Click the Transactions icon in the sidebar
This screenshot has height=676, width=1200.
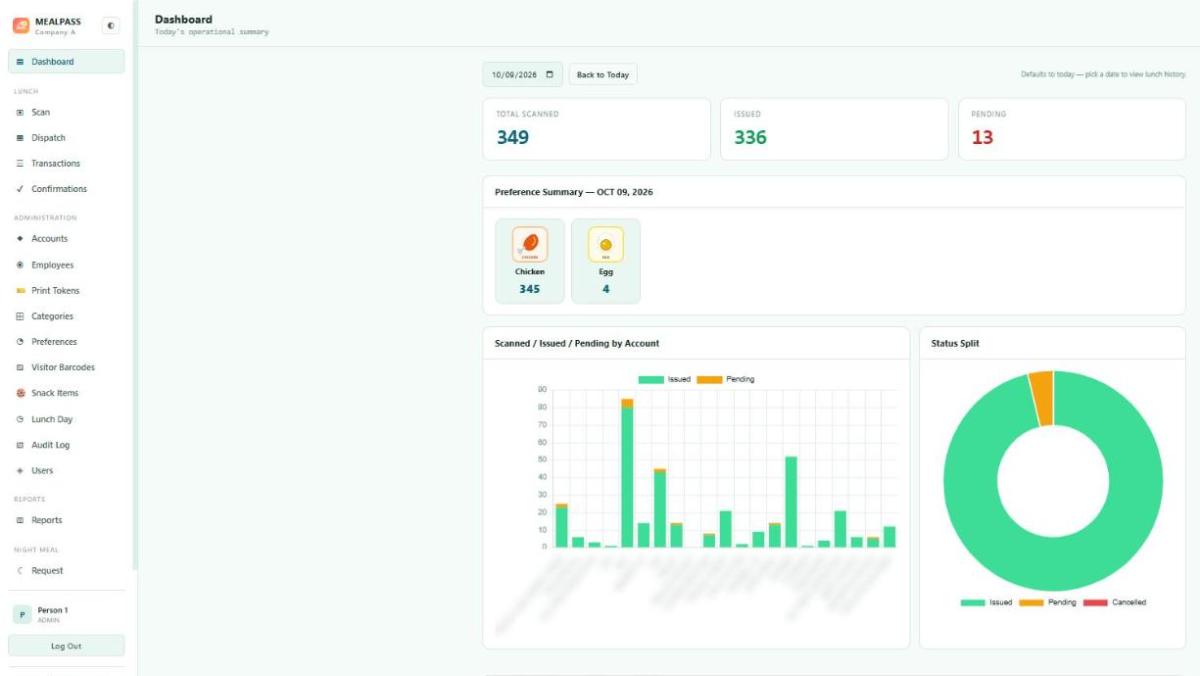[x=20, y=164]
